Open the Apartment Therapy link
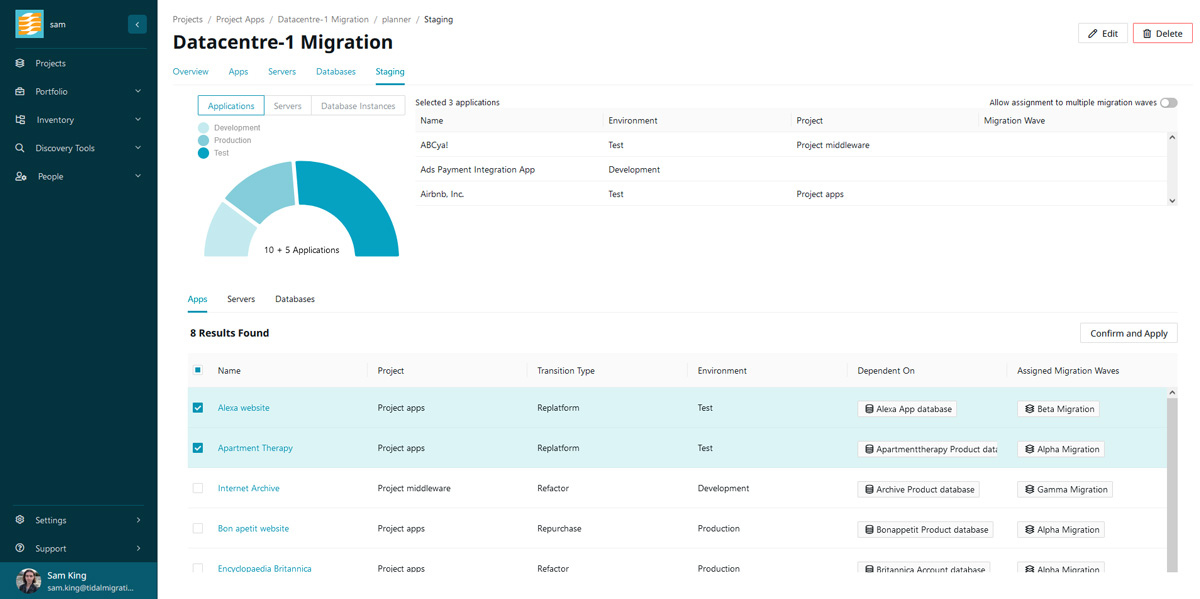This screenshot has width=1200, height=599. 255,448
